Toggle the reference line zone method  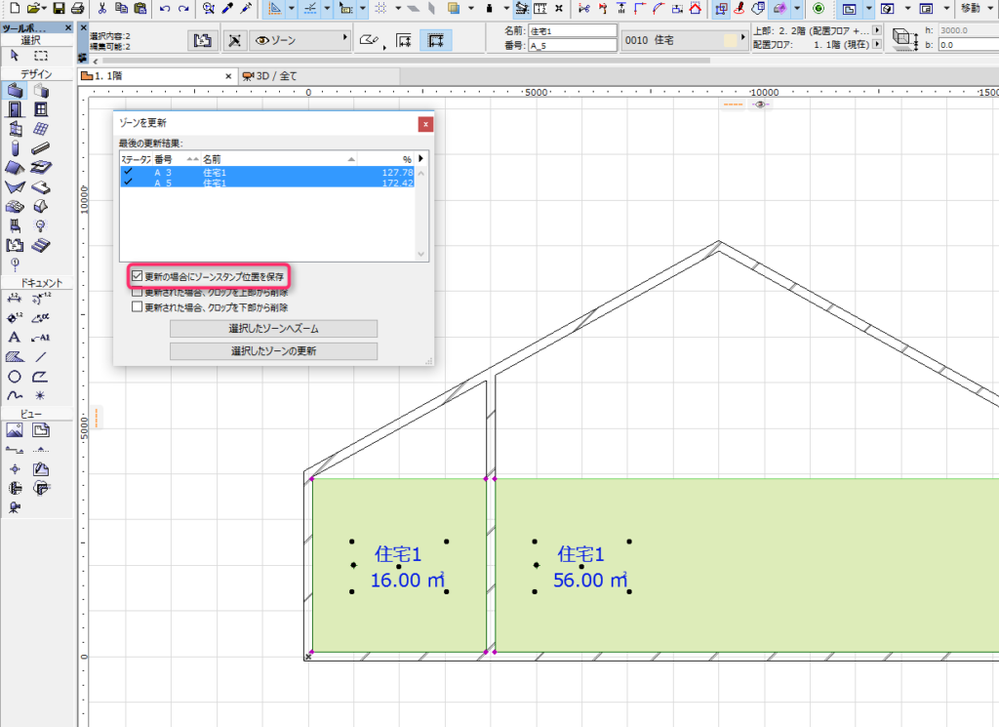[436, 40]
